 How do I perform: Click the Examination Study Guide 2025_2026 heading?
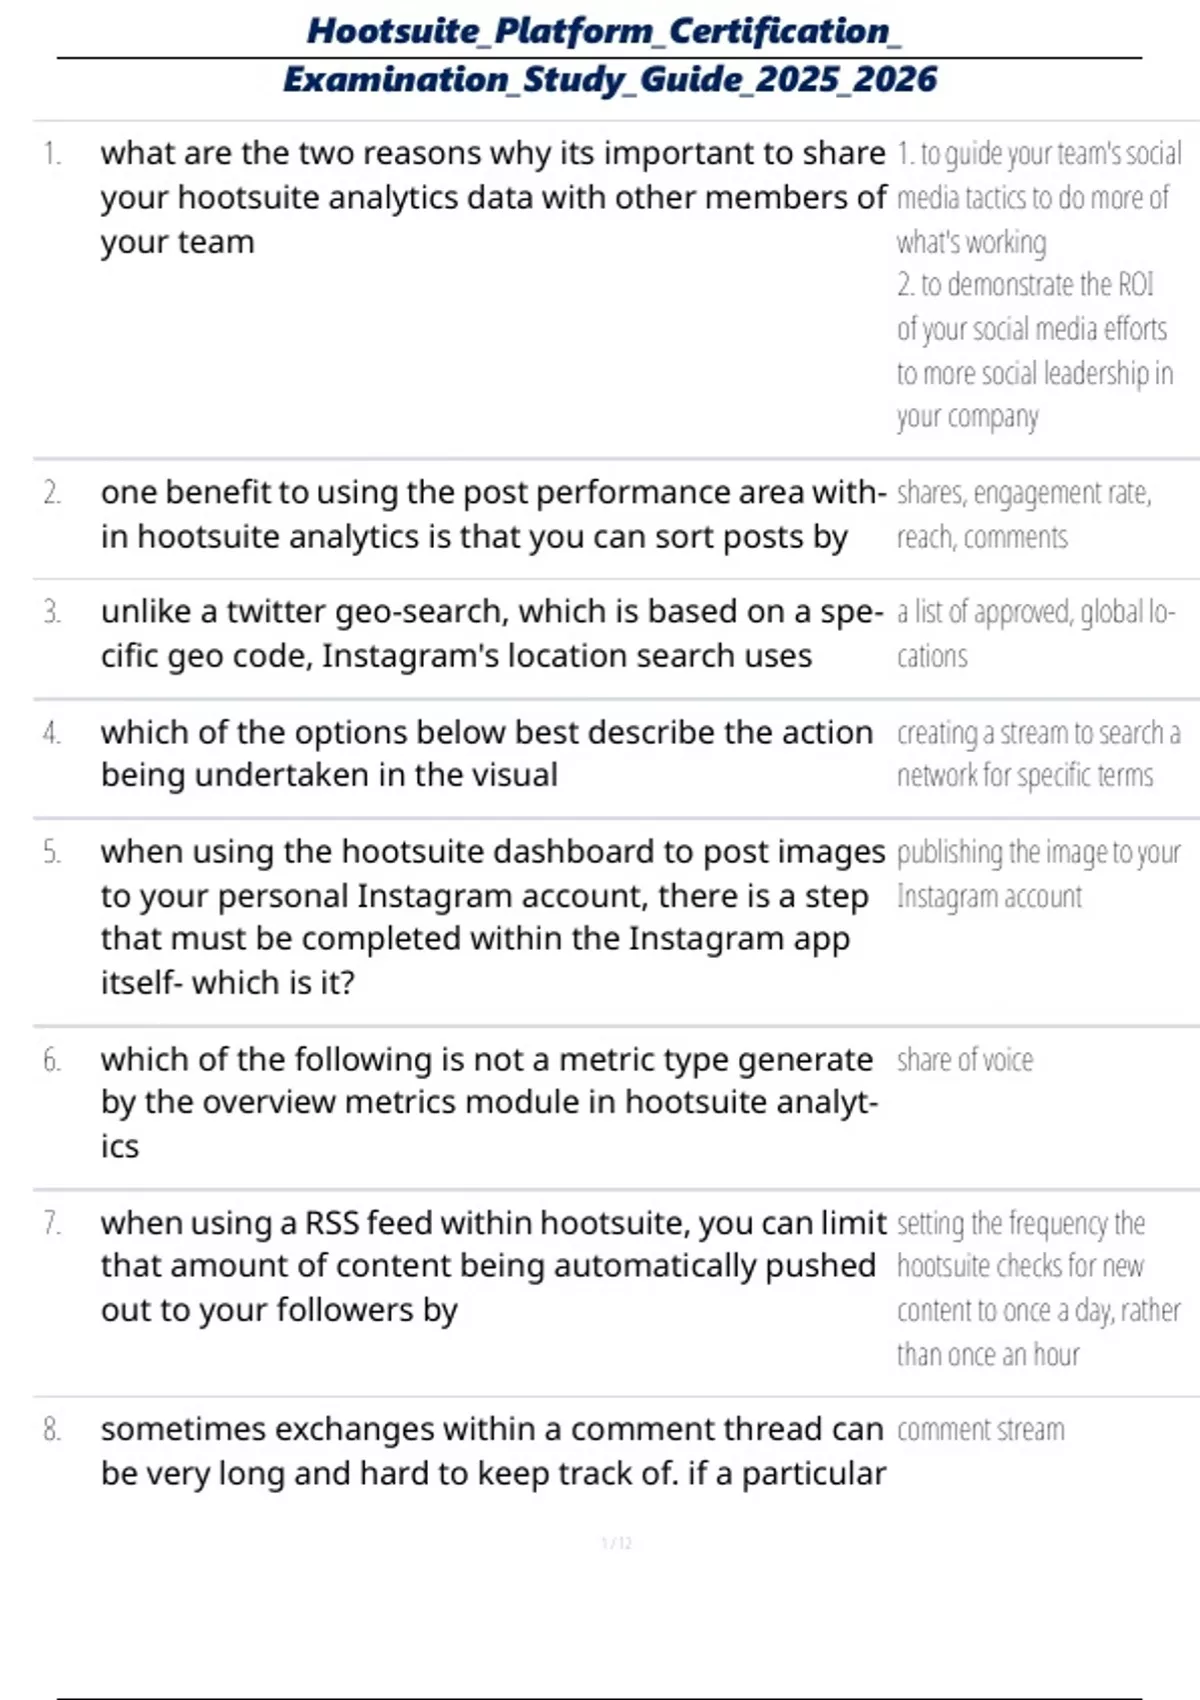(x=610, y=79)
